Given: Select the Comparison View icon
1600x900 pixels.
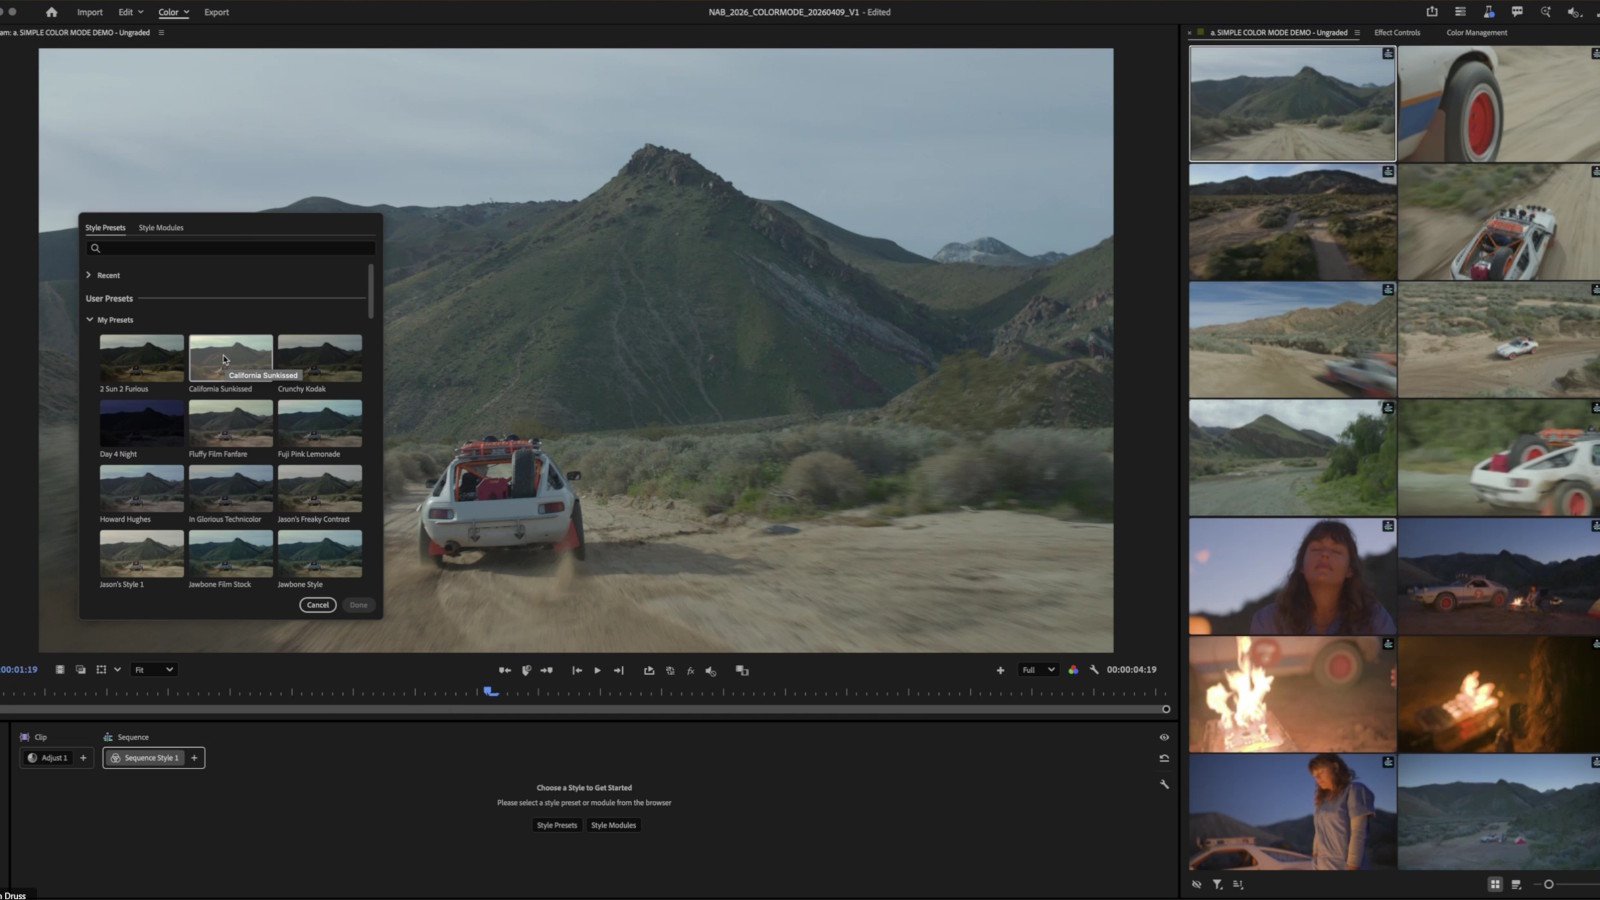Looking at the screenshot, I should coord(742,670).
